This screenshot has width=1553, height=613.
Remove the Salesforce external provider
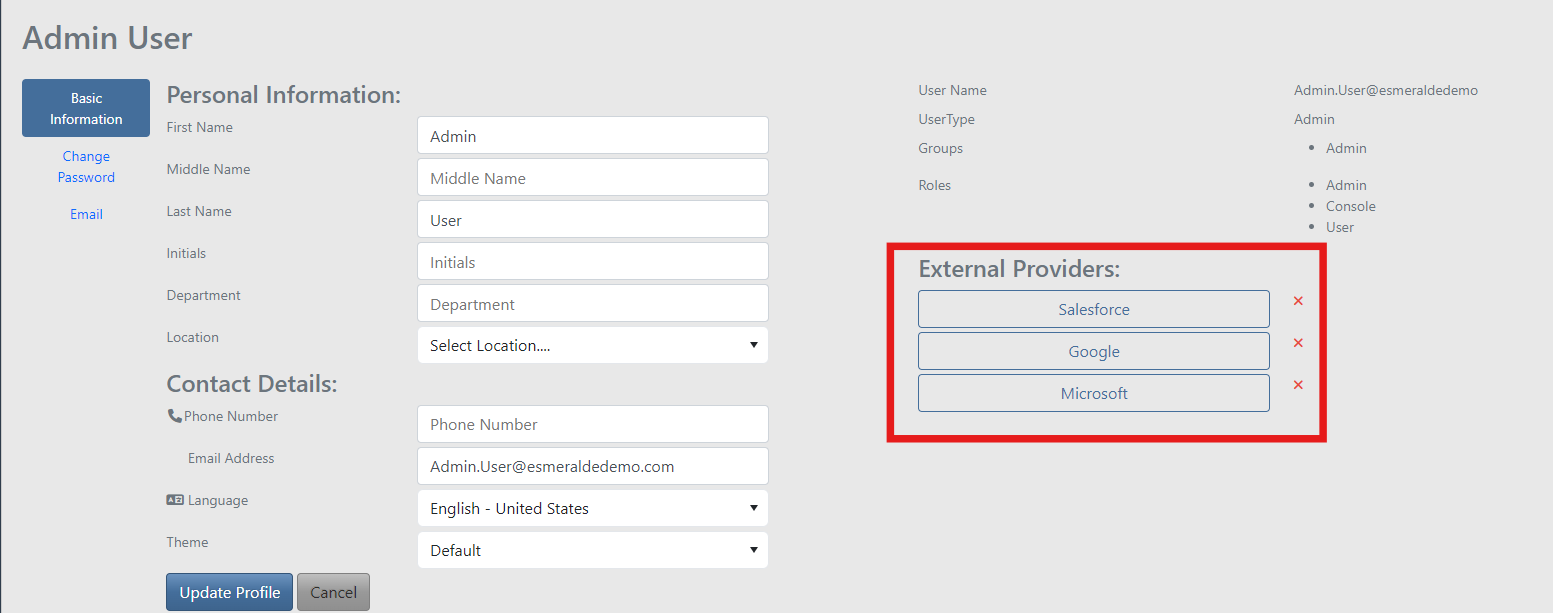pos(1298,301)
